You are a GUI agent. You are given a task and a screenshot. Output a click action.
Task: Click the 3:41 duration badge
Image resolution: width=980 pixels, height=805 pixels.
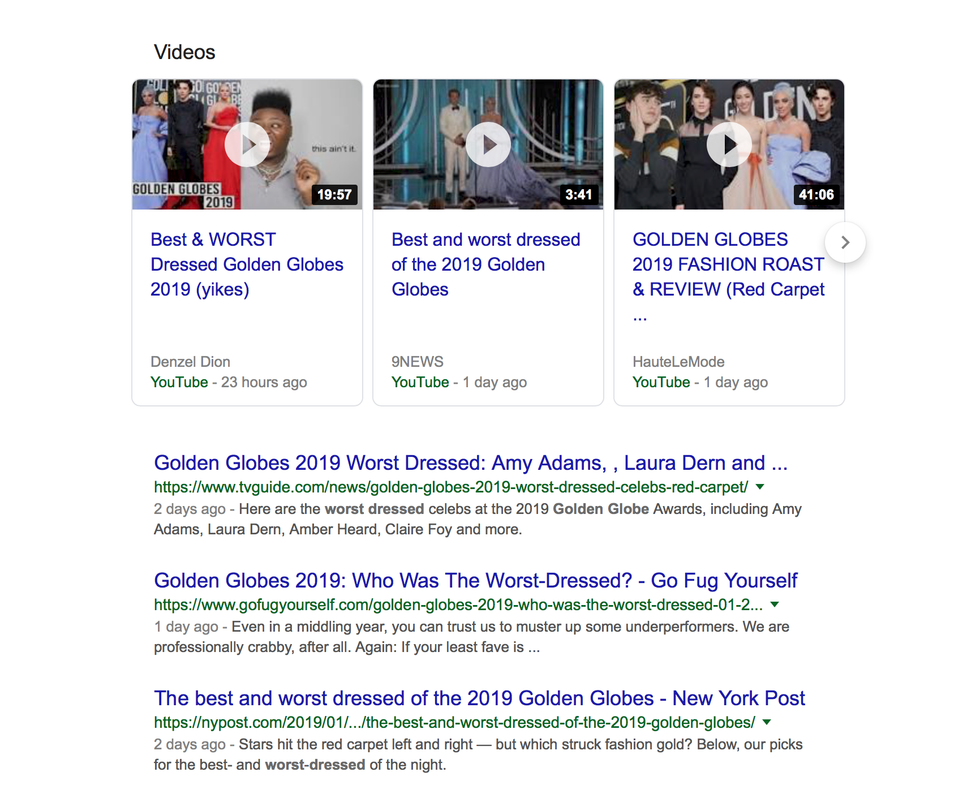579,194
